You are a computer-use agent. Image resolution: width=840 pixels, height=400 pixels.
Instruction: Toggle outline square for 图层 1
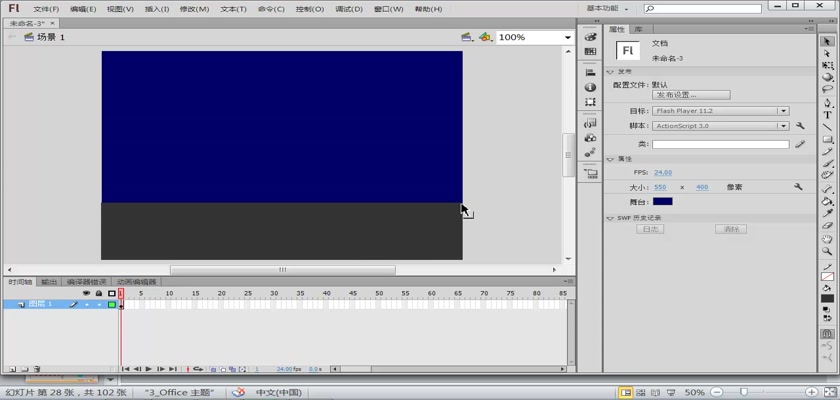[111, 305]
